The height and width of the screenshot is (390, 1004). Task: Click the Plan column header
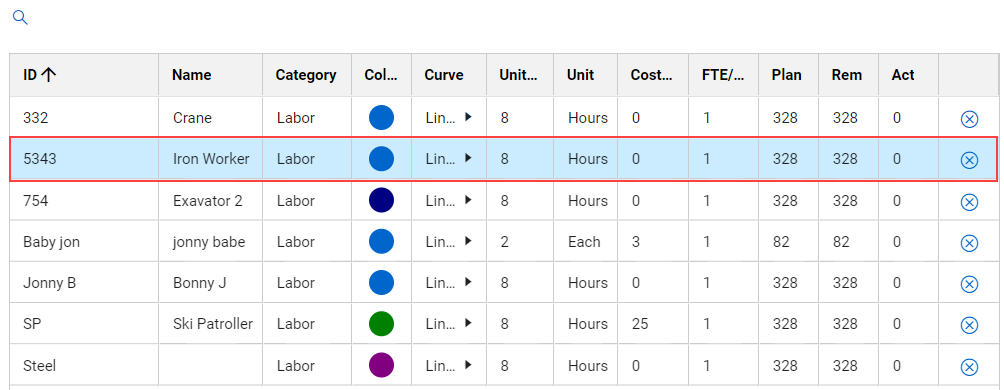point(786,75)
